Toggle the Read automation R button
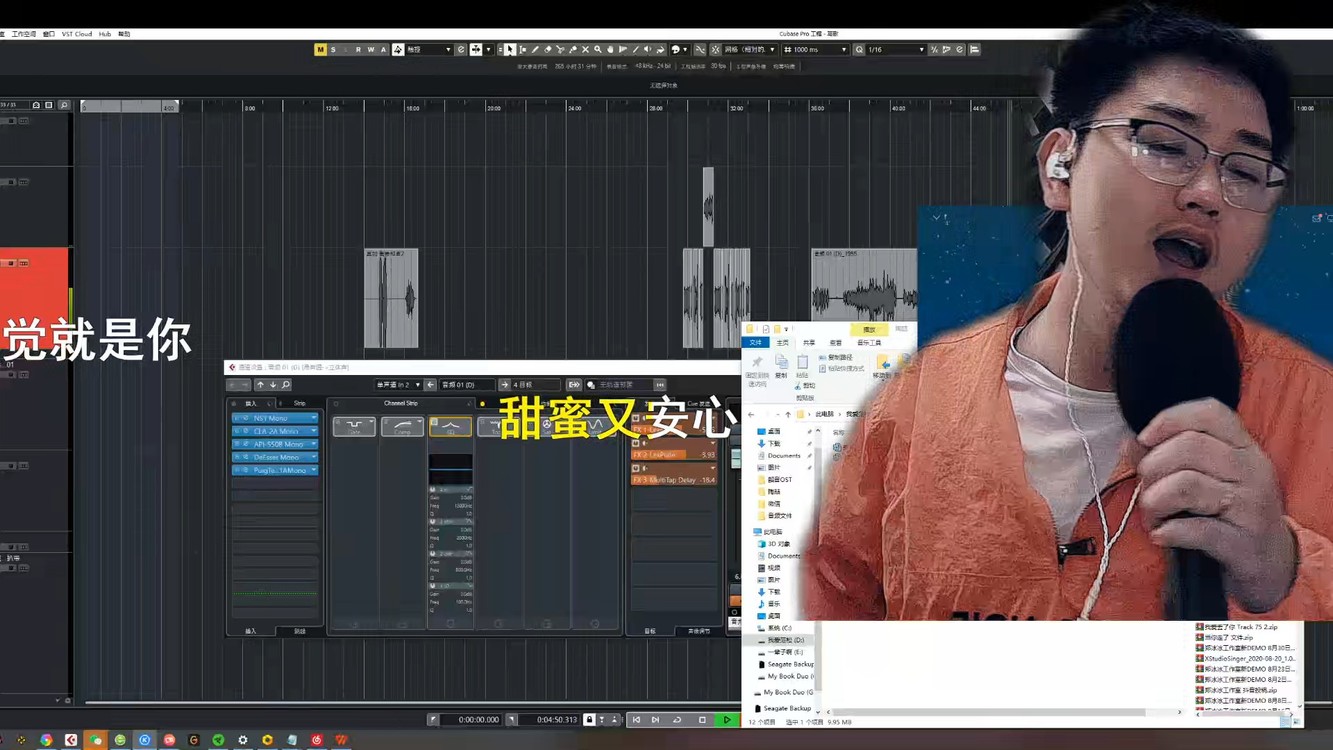The height and width of the screenshot is (750, 1333). (359, 48)
